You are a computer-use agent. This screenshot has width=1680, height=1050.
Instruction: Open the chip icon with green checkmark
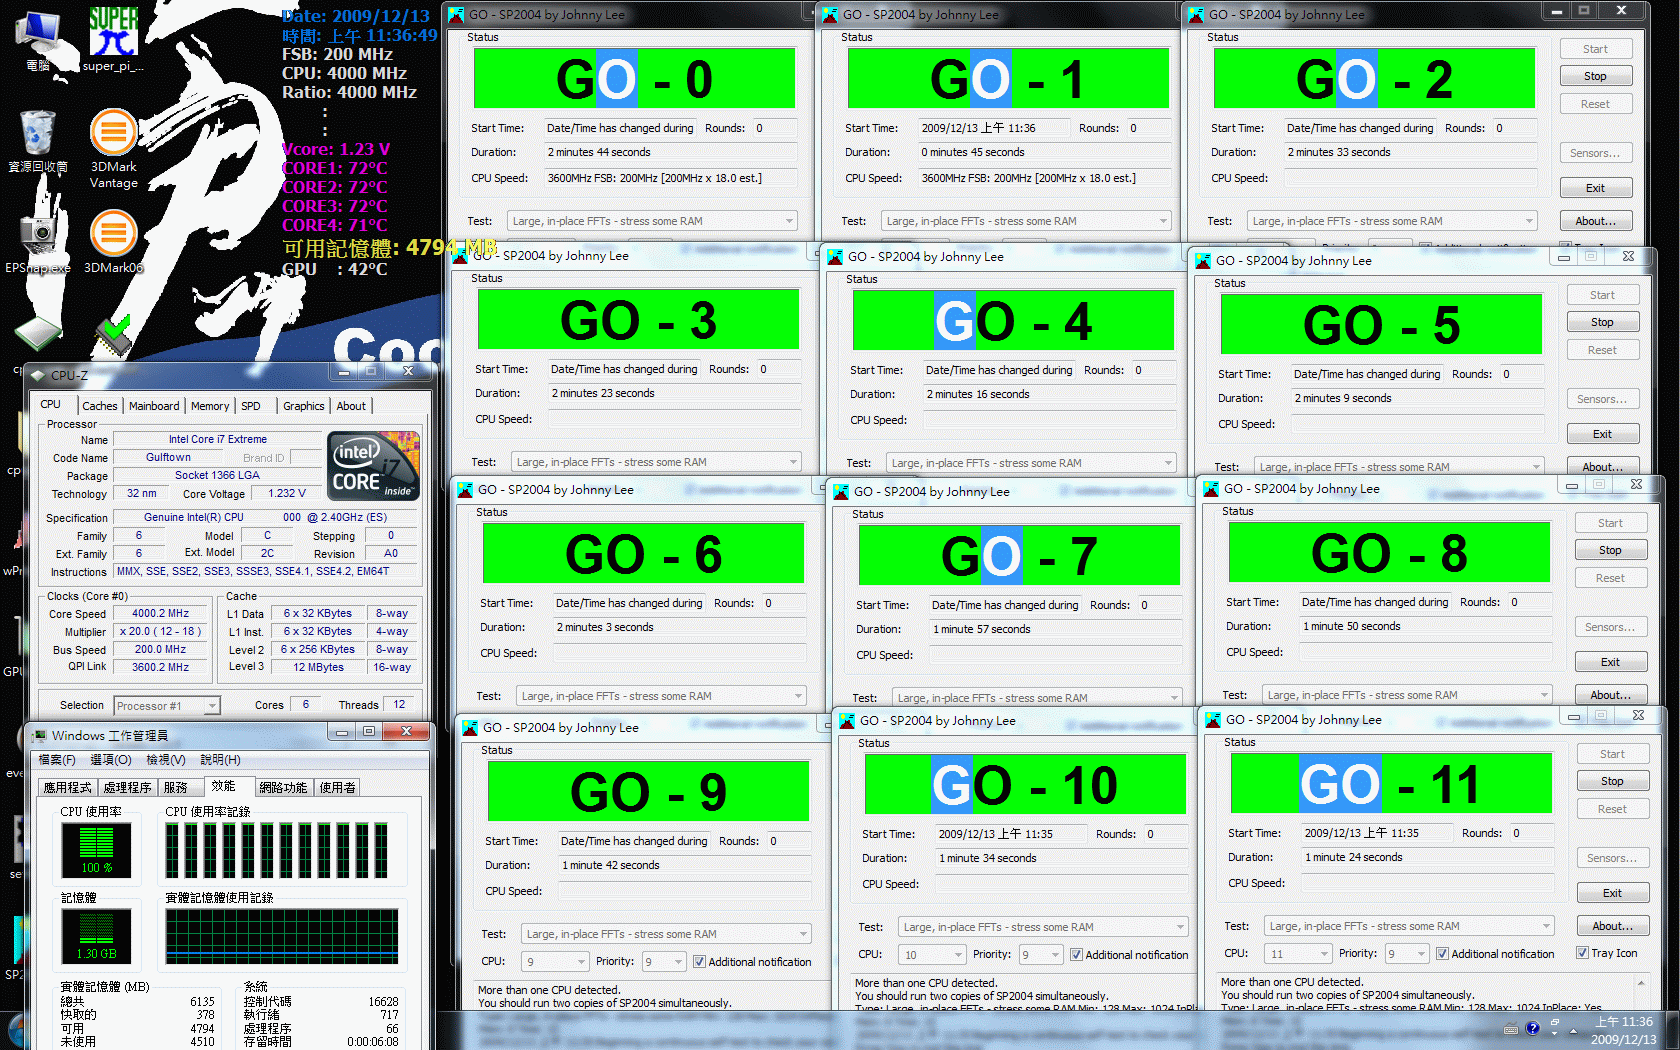tap(114, 334)
